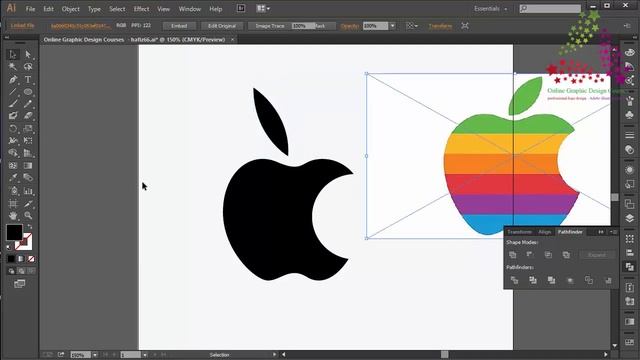
Task: Open the File menu
Action: (31, 9)
